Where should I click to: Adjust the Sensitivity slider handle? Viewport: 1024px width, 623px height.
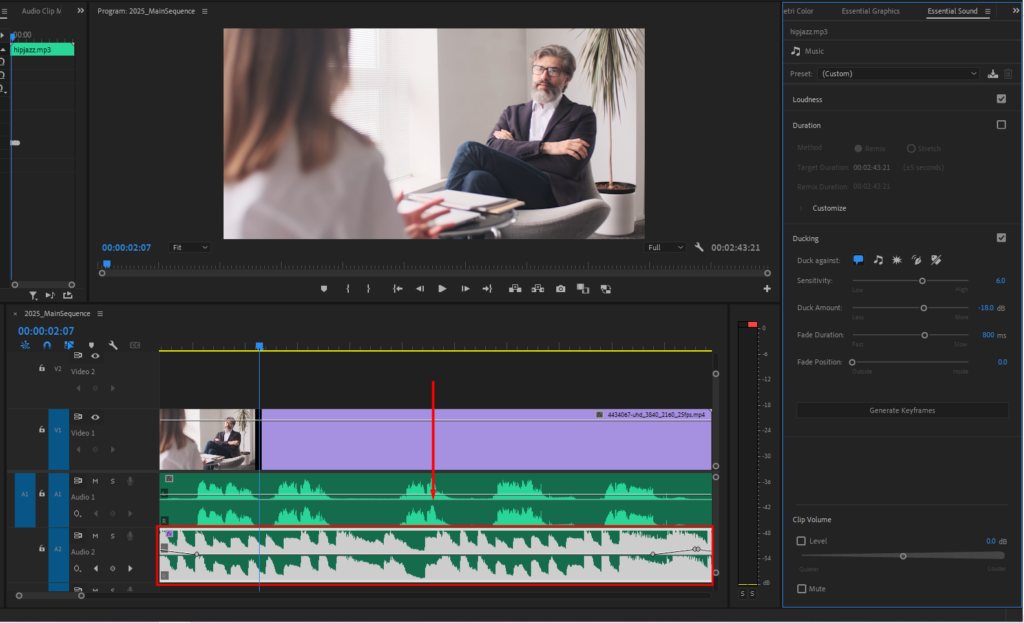point(922,281)
